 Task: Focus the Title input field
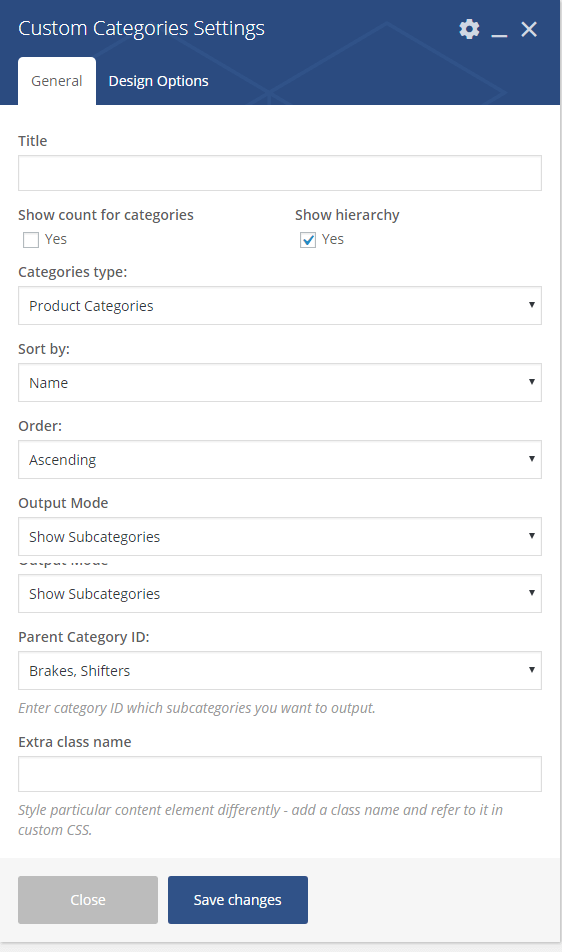280,173
